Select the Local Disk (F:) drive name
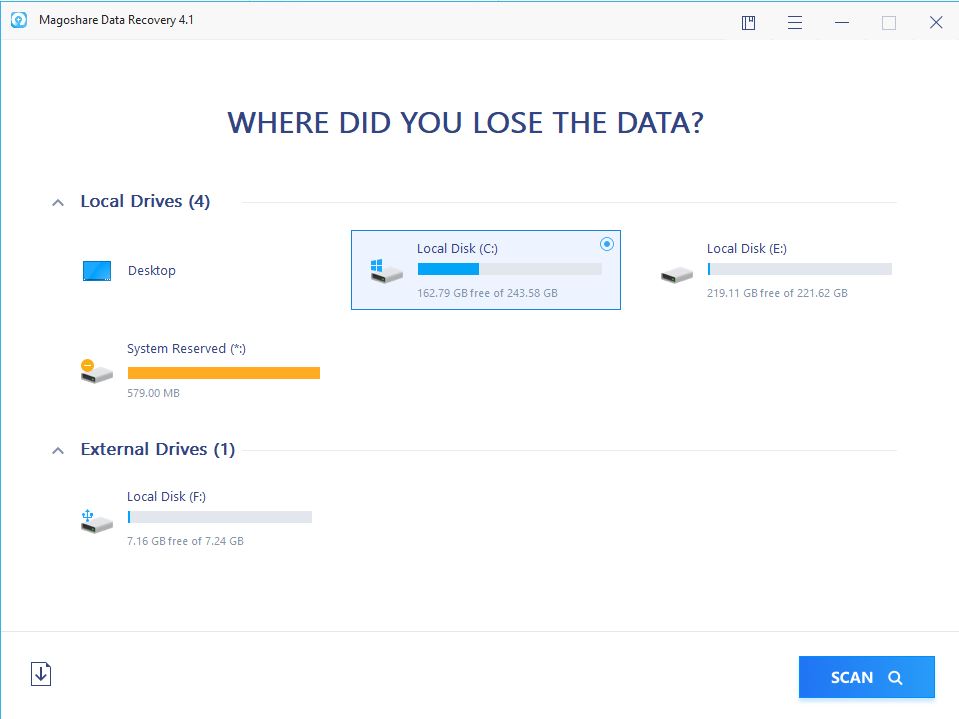 166,497
